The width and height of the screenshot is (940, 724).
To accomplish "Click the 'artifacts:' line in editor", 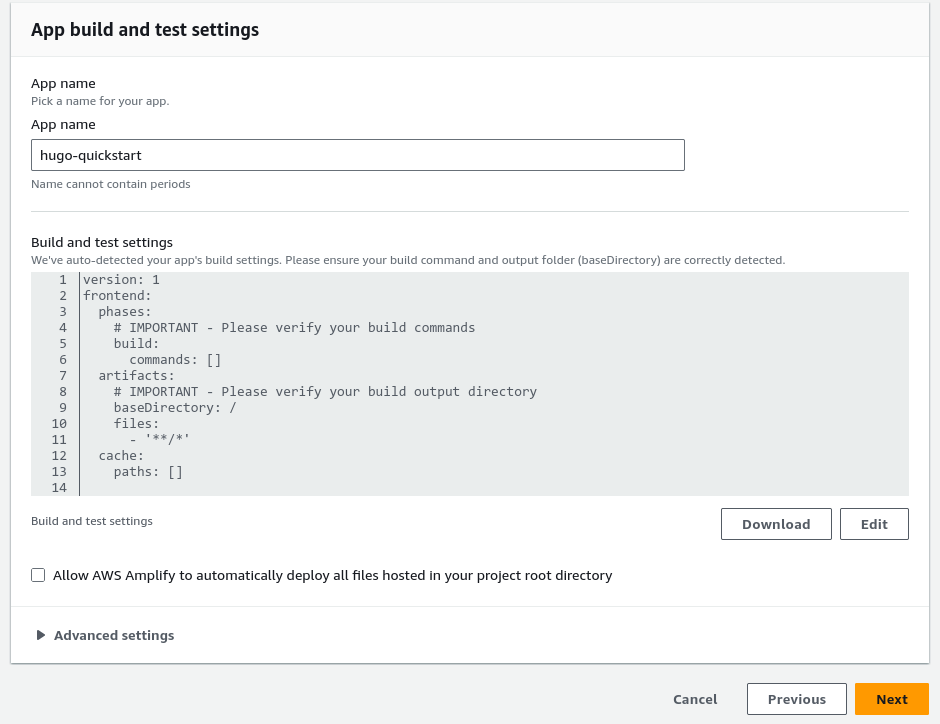I will (136, 376).
